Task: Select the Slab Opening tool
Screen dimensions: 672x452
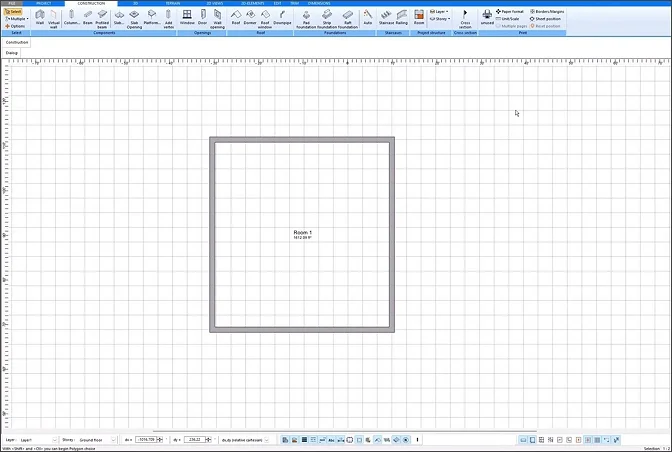Action: pos(134,19)
